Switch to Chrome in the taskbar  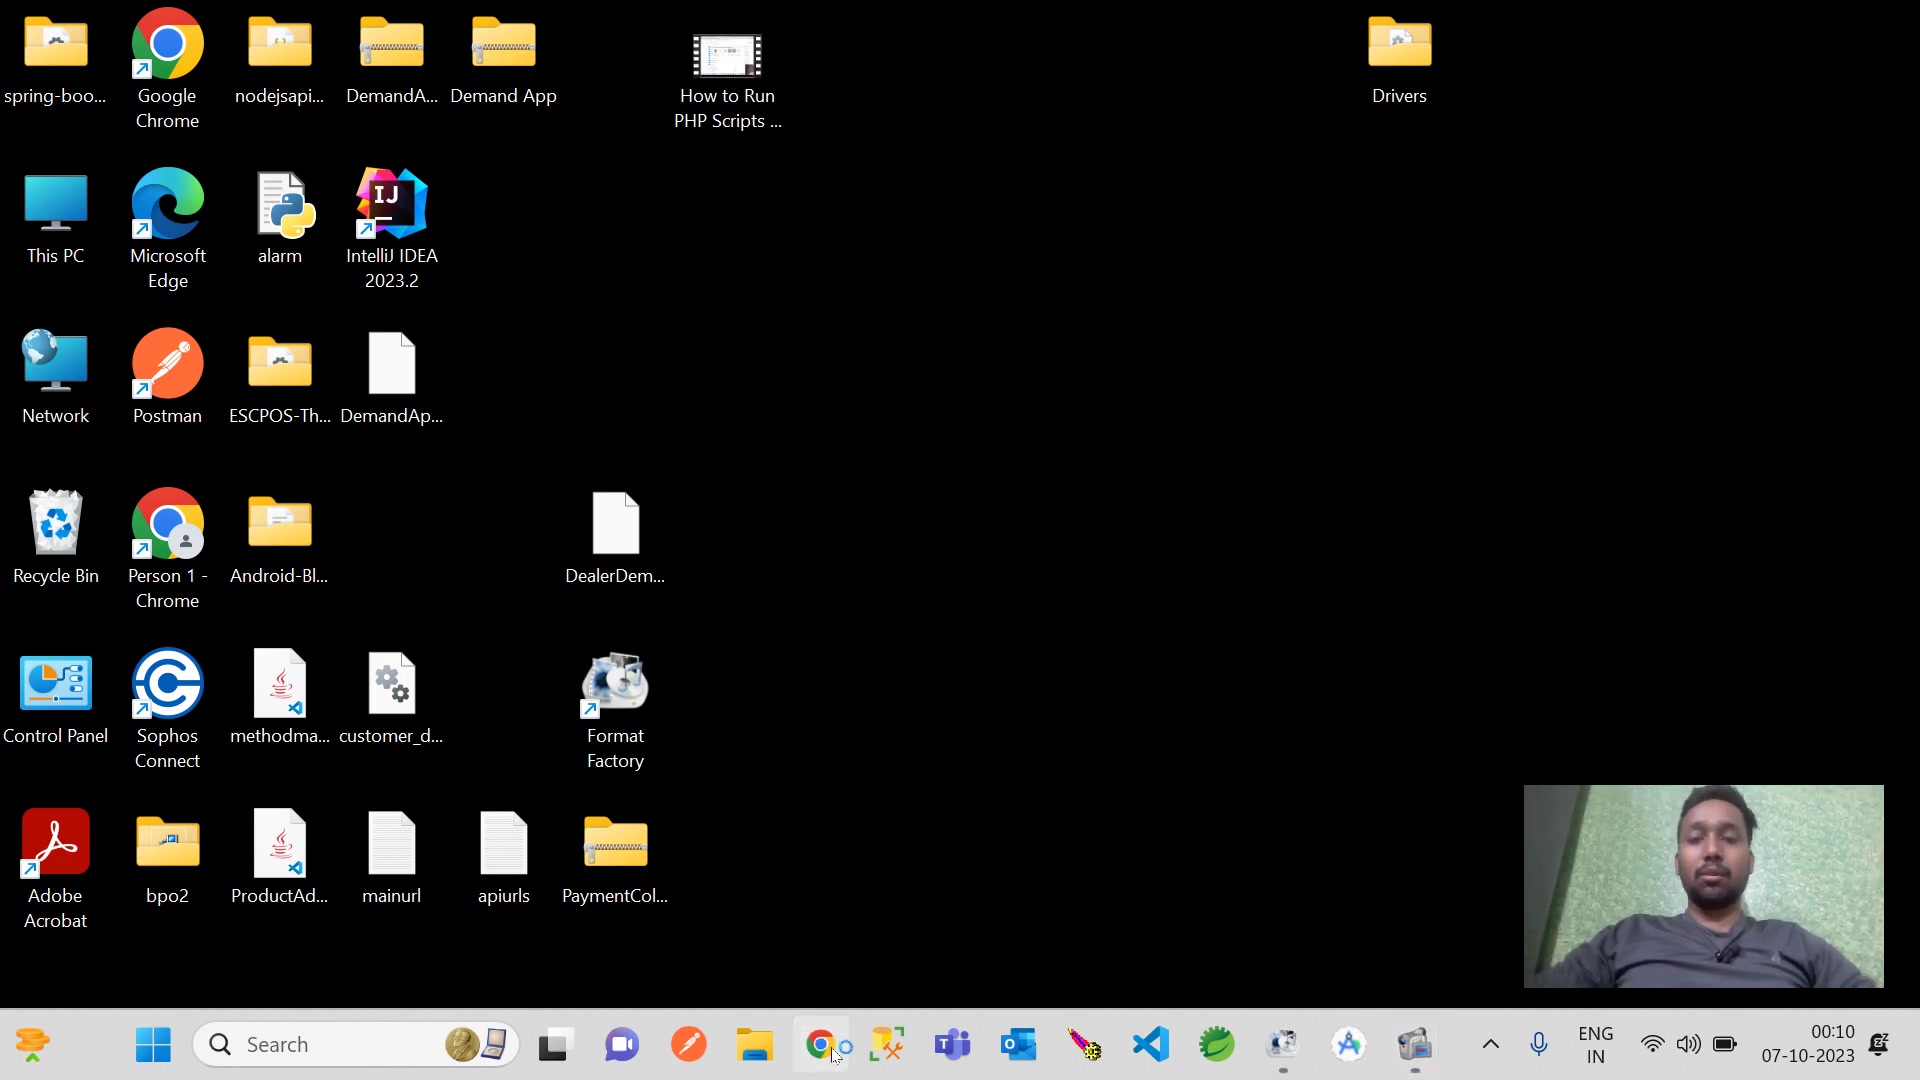click(x=821, y=1045)
